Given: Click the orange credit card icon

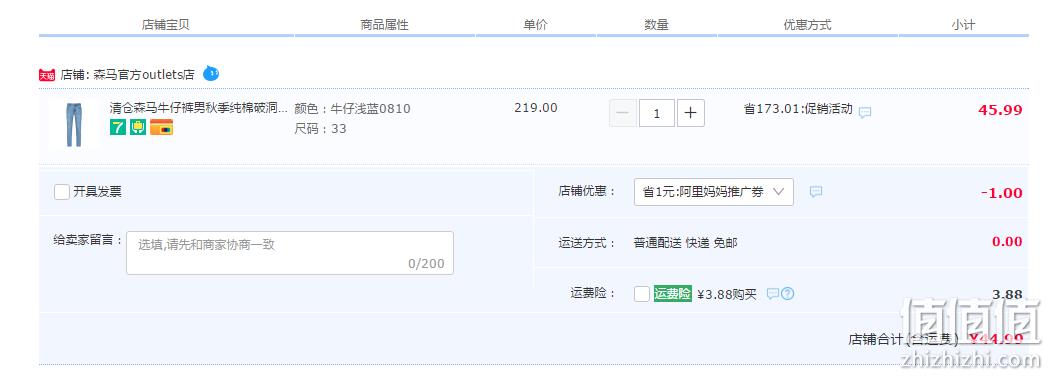Looking at the screenshot, I should [x=161, y=127].
